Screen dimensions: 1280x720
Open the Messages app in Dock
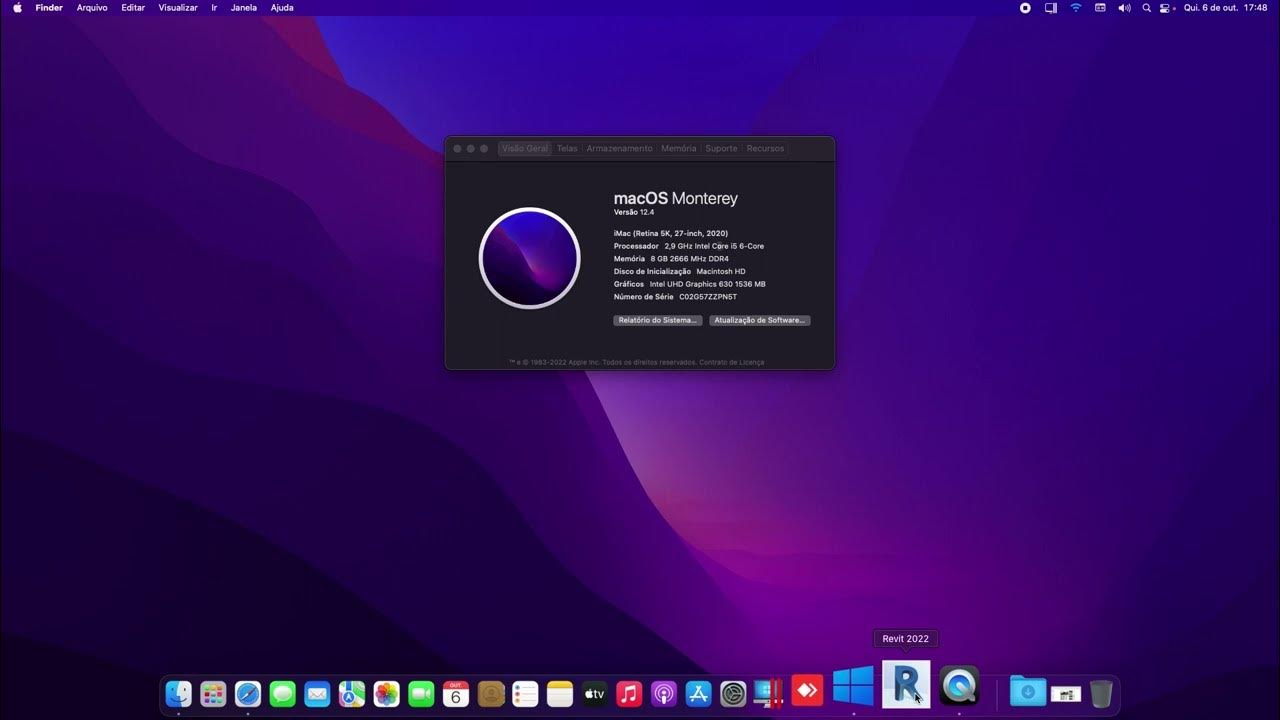(x=283, y=693)
